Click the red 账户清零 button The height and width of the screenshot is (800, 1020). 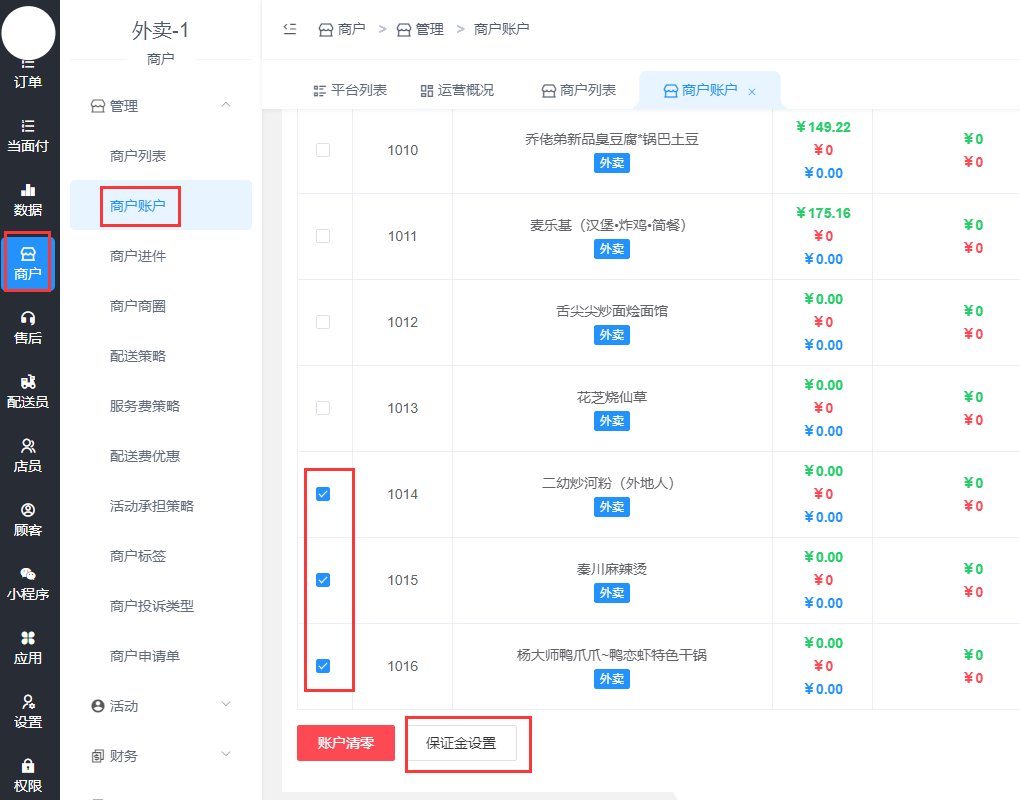tap(345, 743)
